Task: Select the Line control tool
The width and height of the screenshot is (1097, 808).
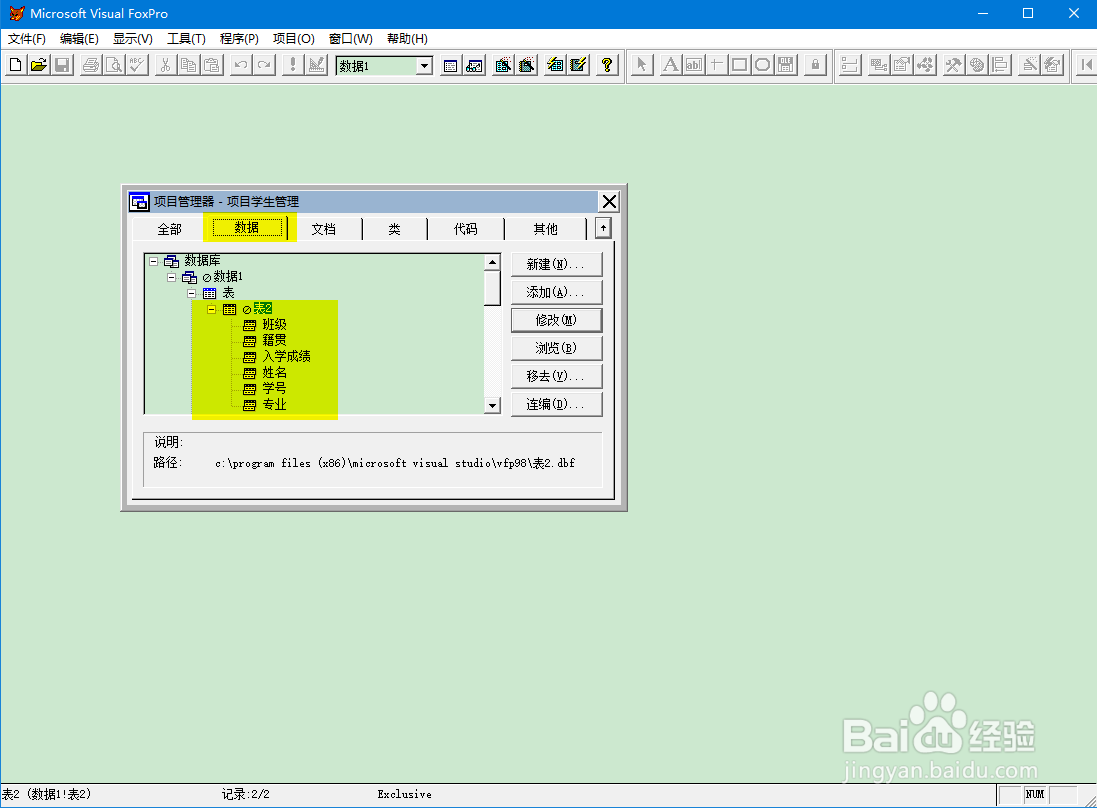Action: click(x=716, y=65)
